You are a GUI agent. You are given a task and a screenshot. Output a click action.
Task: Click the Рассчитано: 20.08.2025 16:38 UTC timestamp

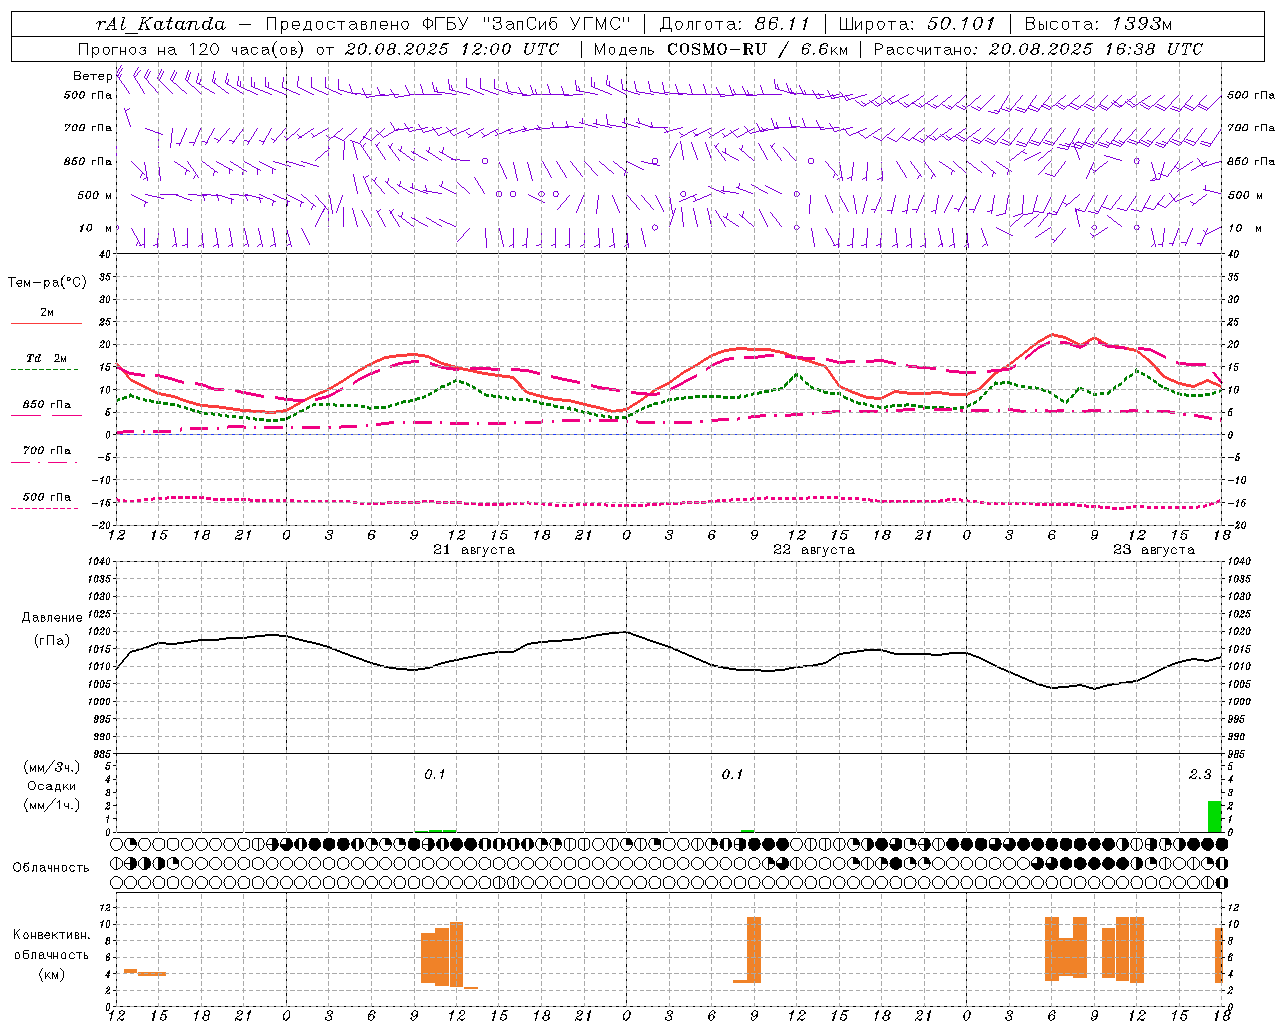(x=1038, y=49)
